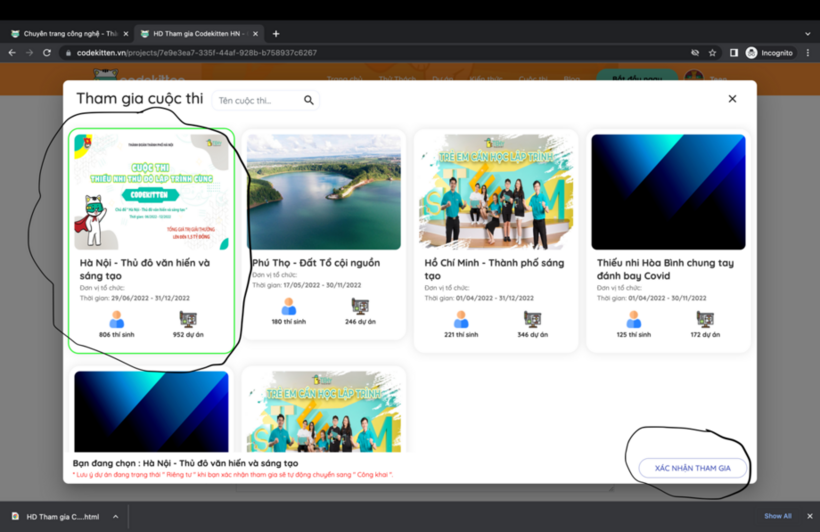Screen dimensions: 820x532
Task: Expand the tab search chevron in tab strip
Action: (x=808, y=34)
